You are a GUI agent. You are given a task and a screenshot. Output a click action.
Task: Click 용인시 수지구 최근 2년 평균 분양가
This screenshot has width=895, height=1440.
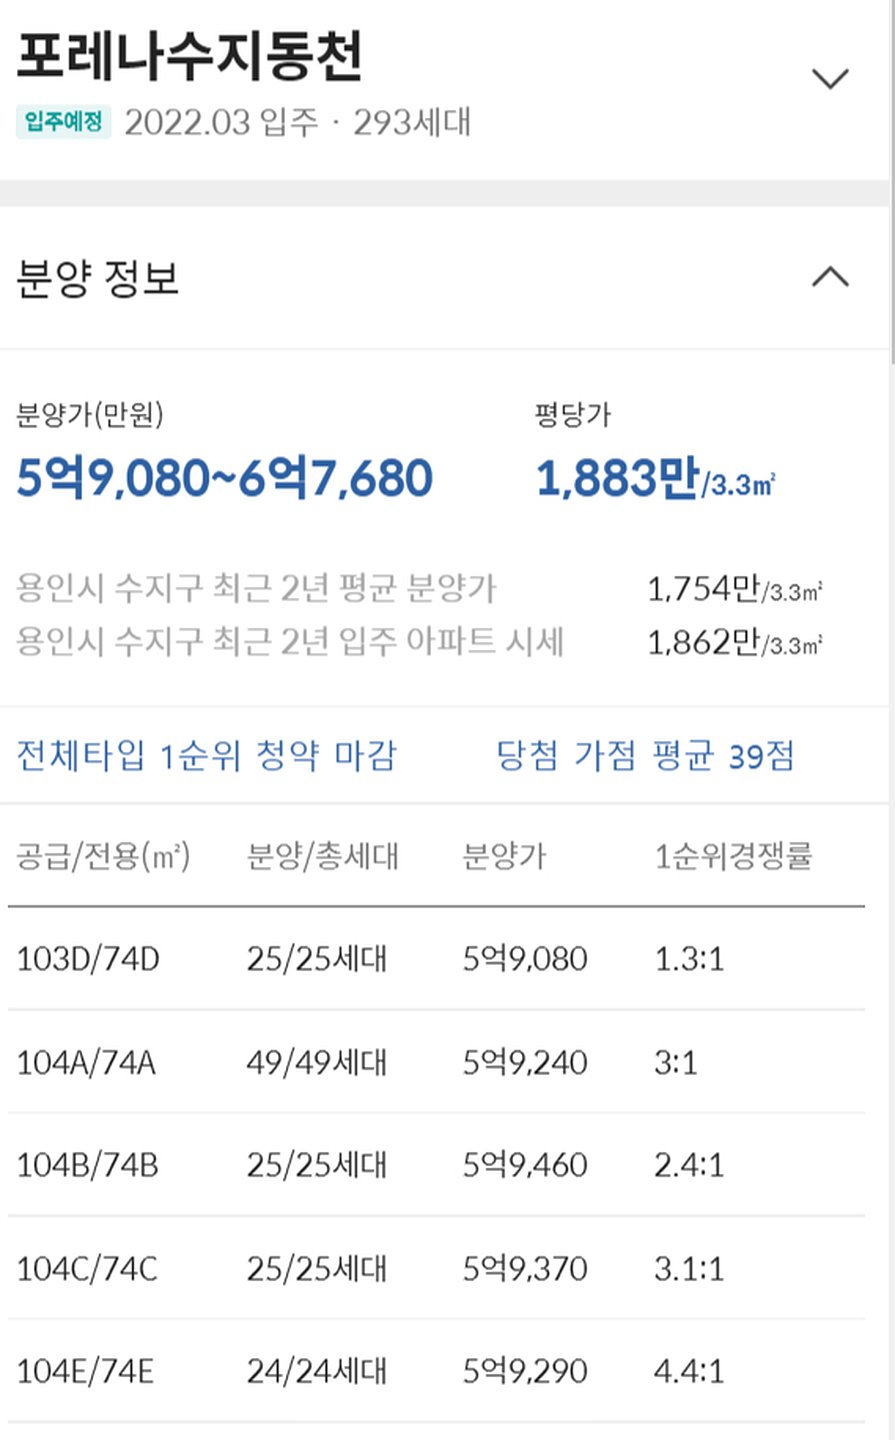pos(256,588)
